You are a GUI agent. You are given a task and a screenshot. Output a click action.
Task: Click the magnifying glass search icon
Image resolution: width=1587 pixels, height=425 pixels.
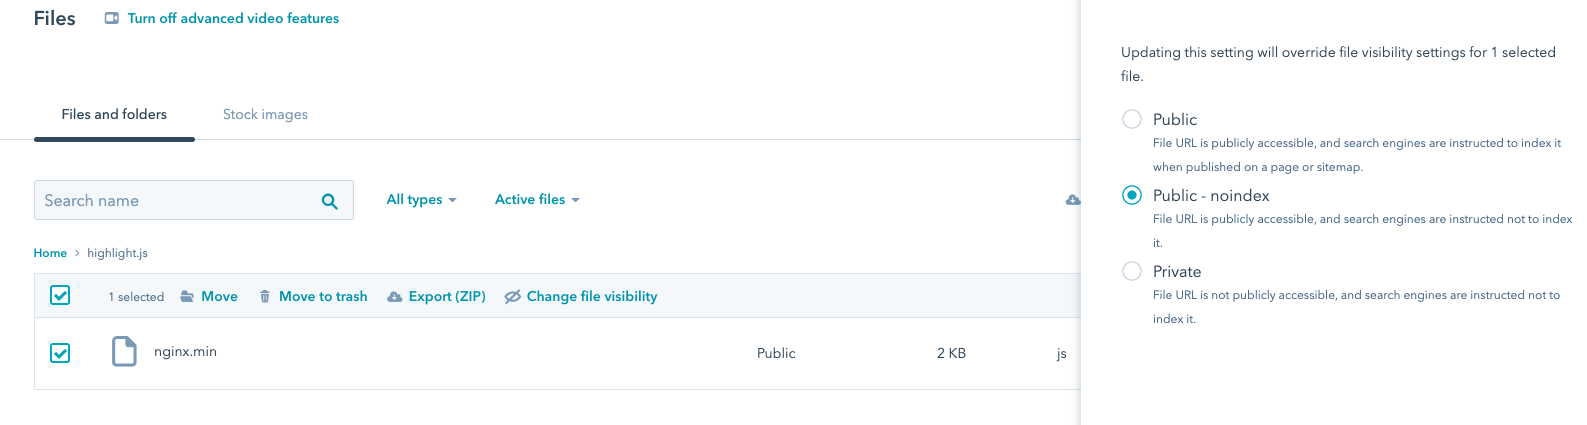pyautogui.click(x=329, y=201)
